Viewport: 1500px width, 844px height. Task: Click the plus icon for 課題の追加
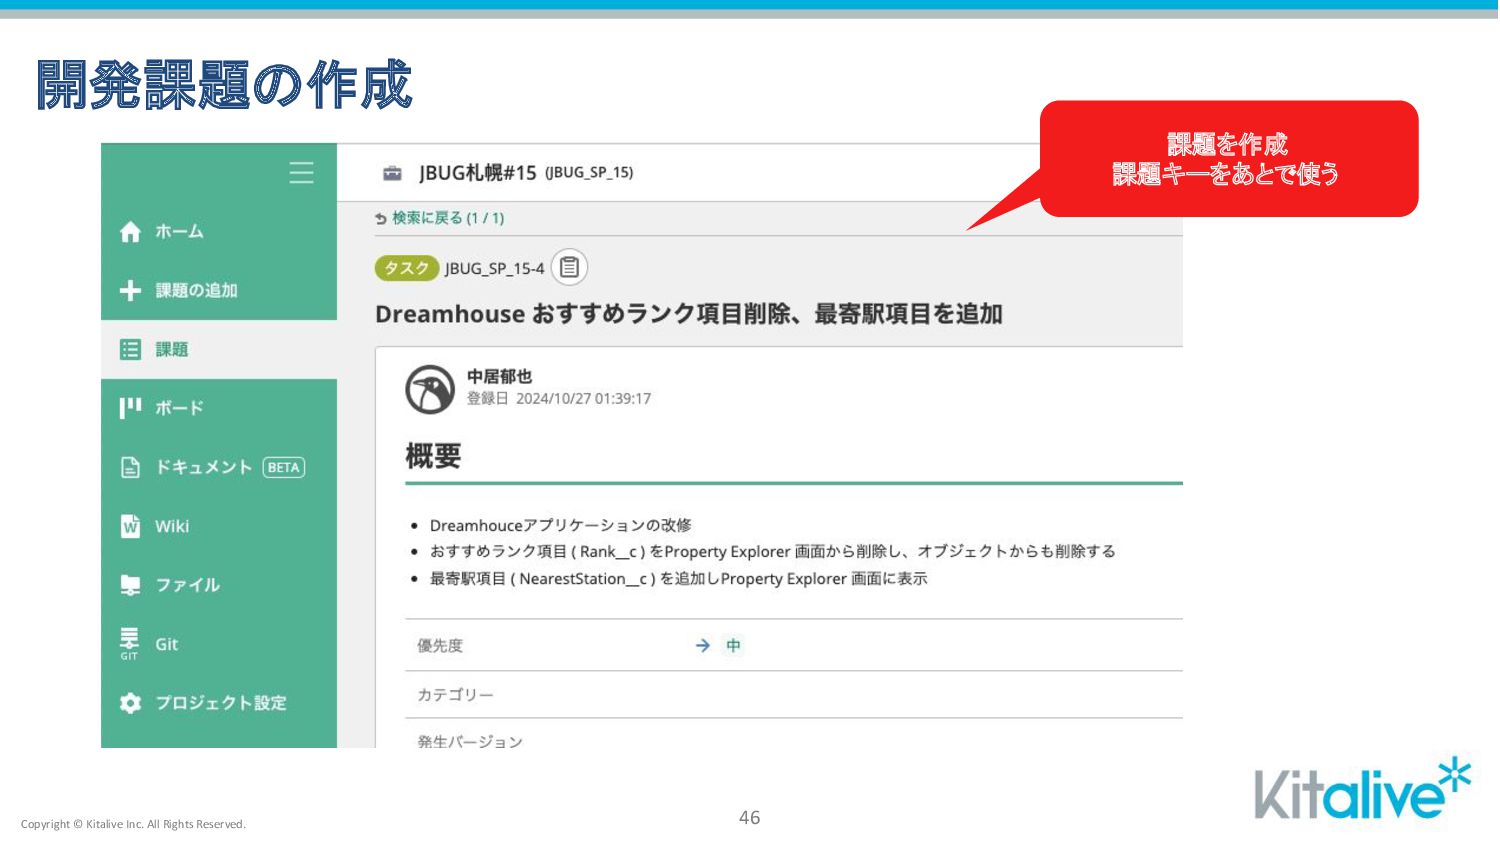tap(130, 290)
